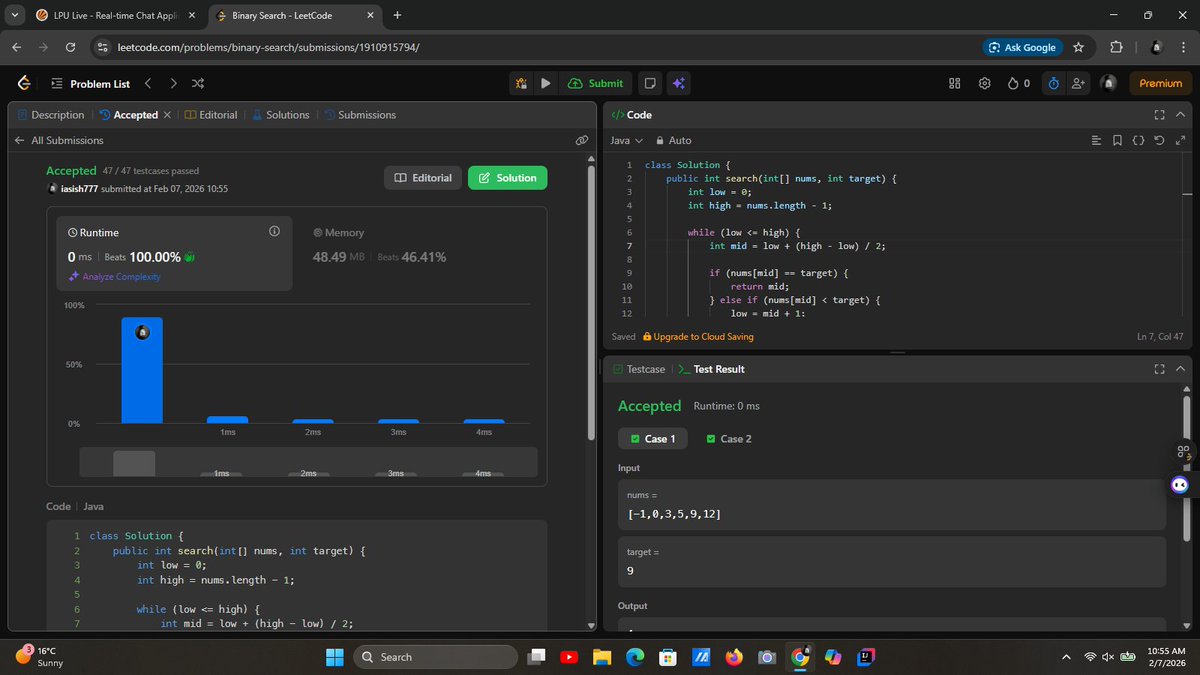
Task: Click Upgrade to Cloud Saving link
Action: pyautogui.click(x=698, y=337)
